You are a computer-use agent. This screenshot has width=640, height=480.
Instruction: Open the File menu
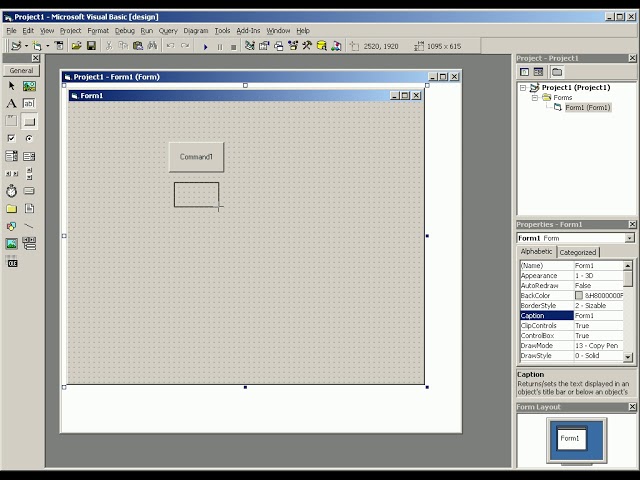tap(11, 31)
